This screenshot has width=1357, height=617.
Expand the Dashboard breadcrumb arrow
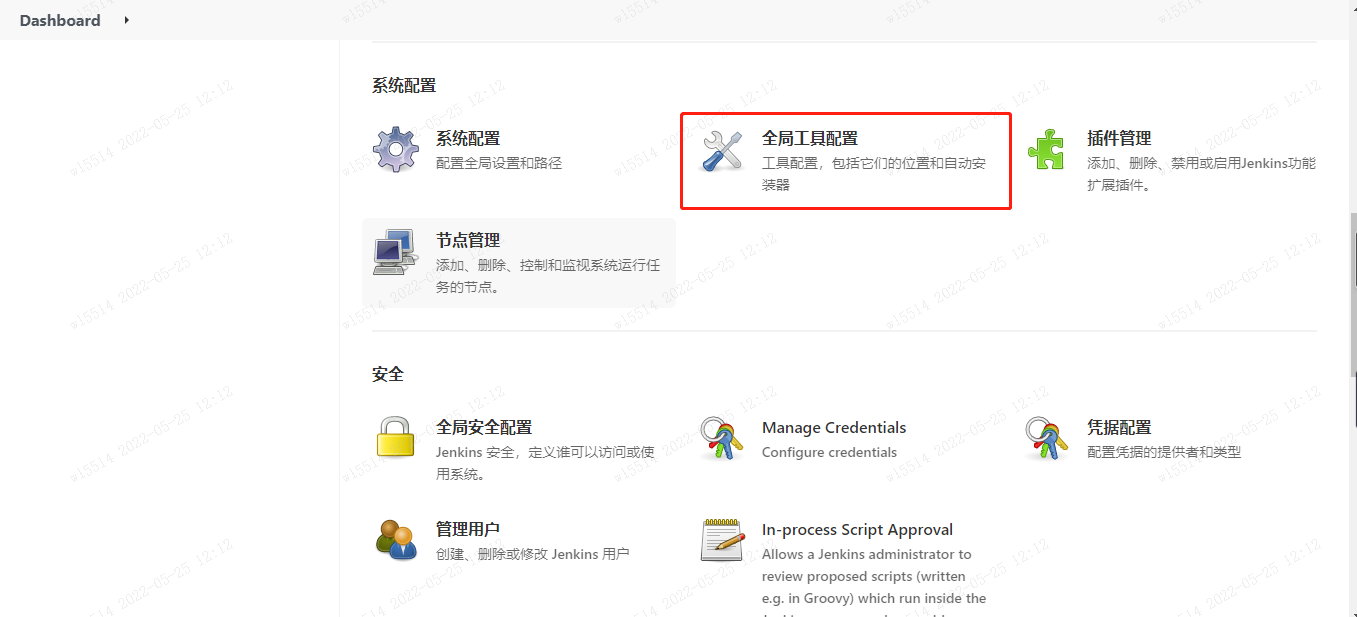pyautogui.click(x=127, y=20)
